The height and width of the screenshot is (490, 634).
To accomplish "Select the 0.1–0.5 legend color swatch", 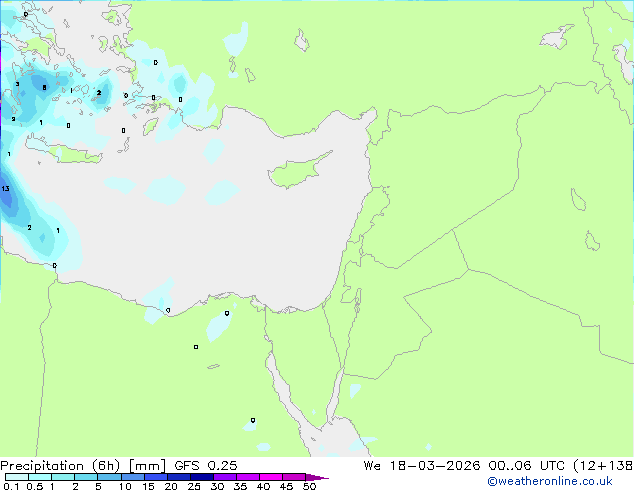I will click(17, 477).
